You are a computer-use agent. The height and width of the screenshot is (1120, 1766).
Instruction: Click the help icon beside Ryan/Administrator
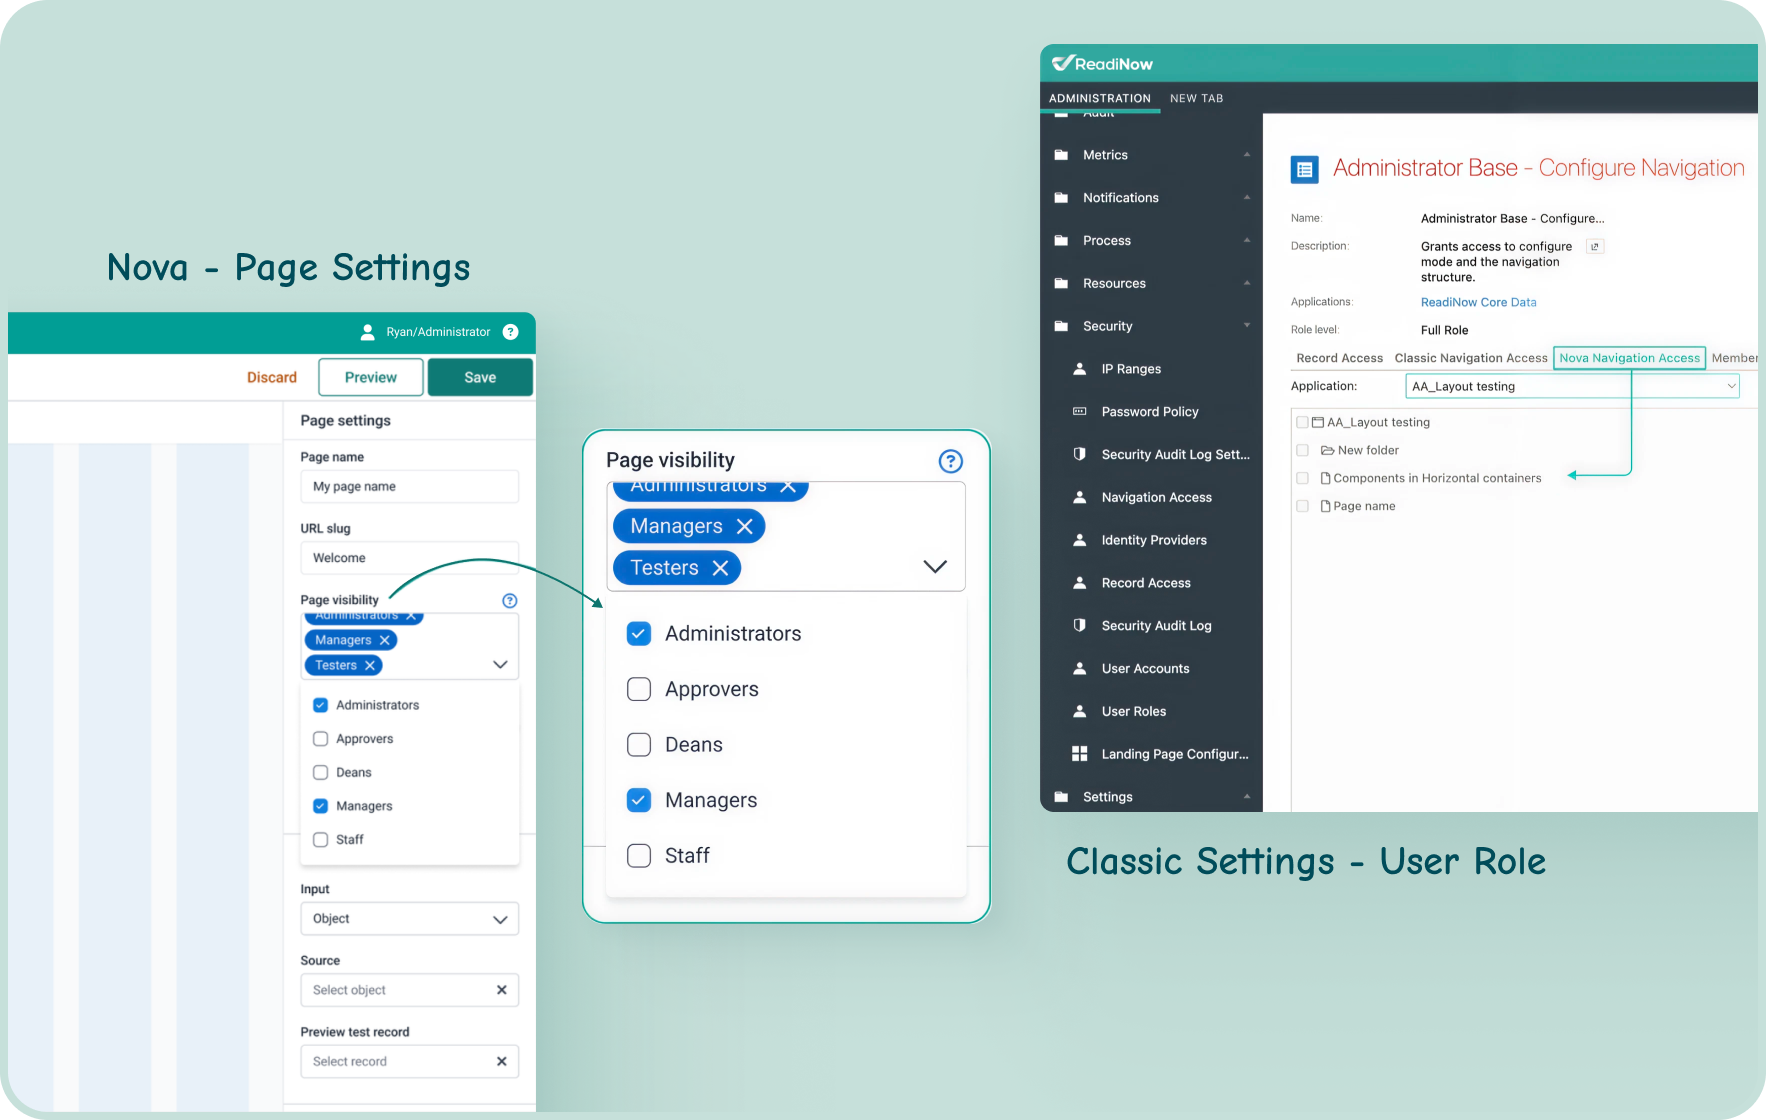pyautogui.click(x=510, y=332)
